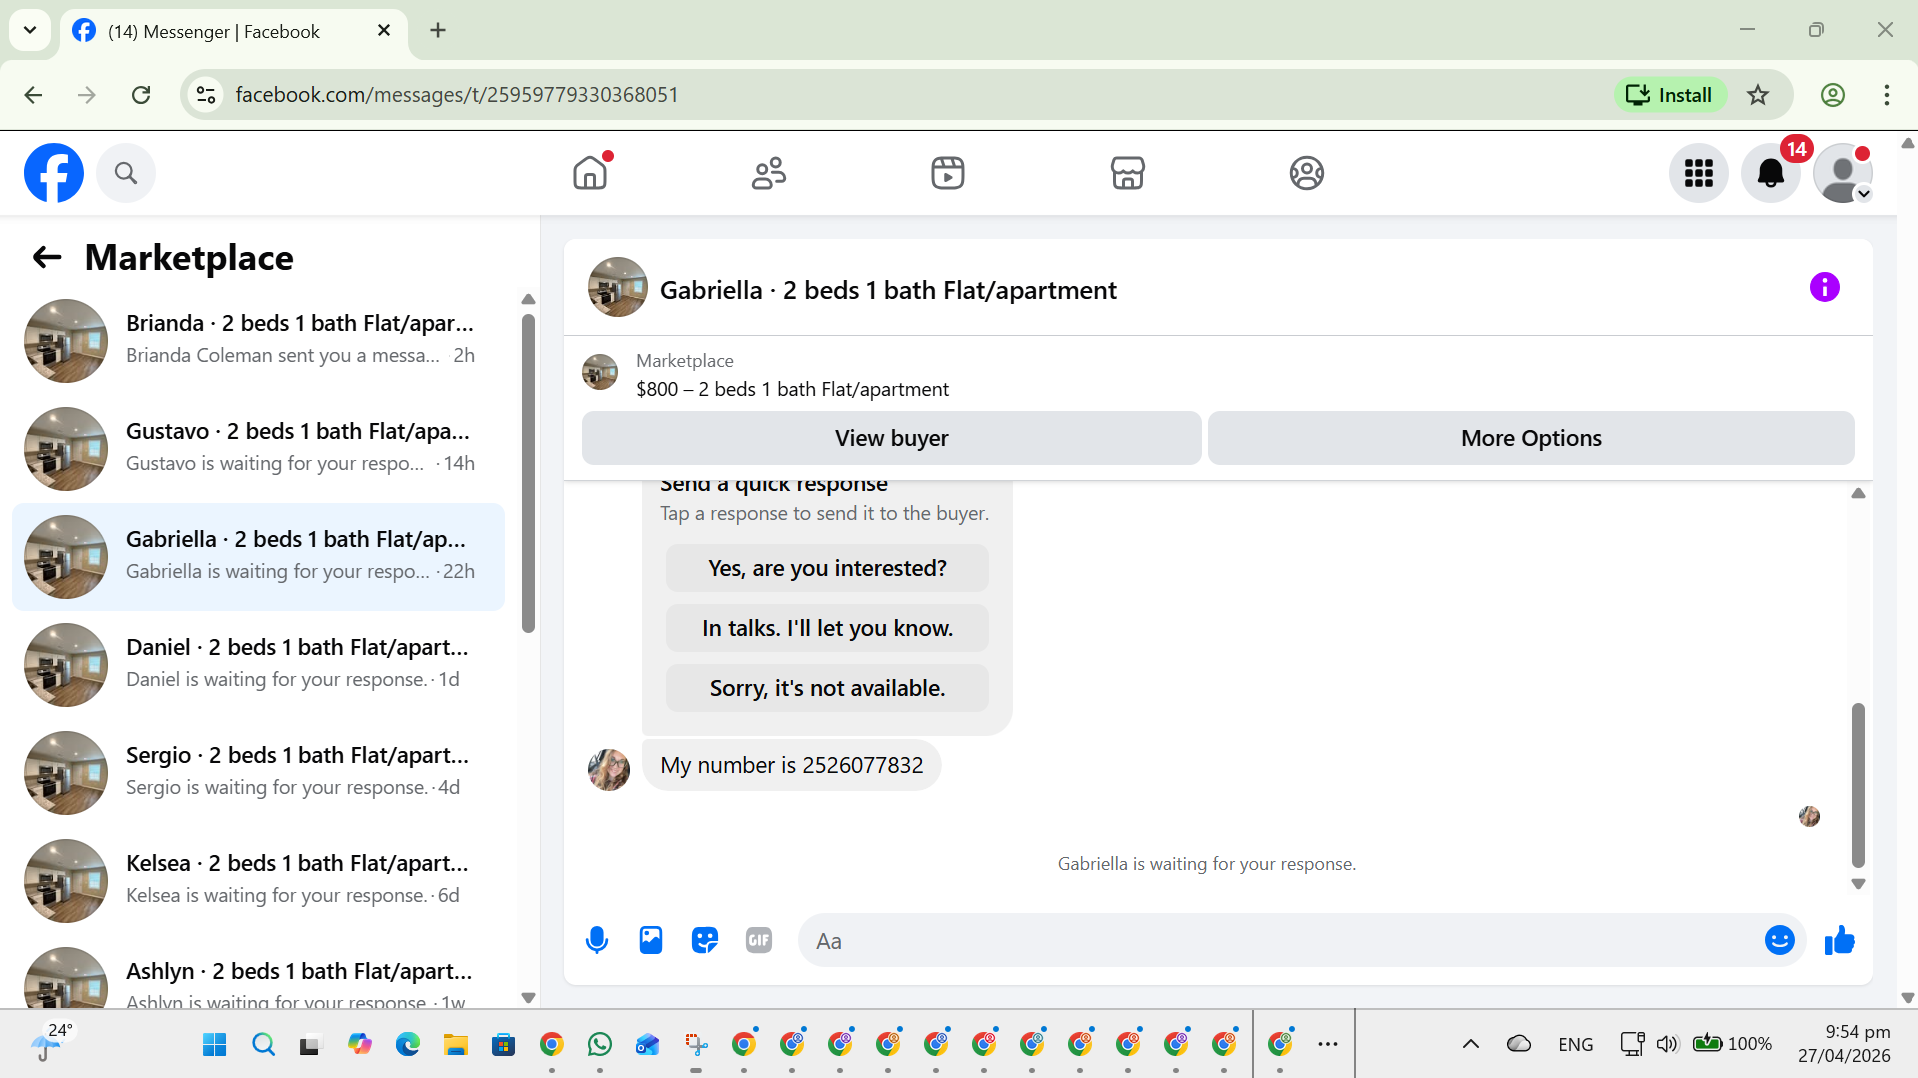Open a new browser tab

pyautogui.click(x=438, y=30)
